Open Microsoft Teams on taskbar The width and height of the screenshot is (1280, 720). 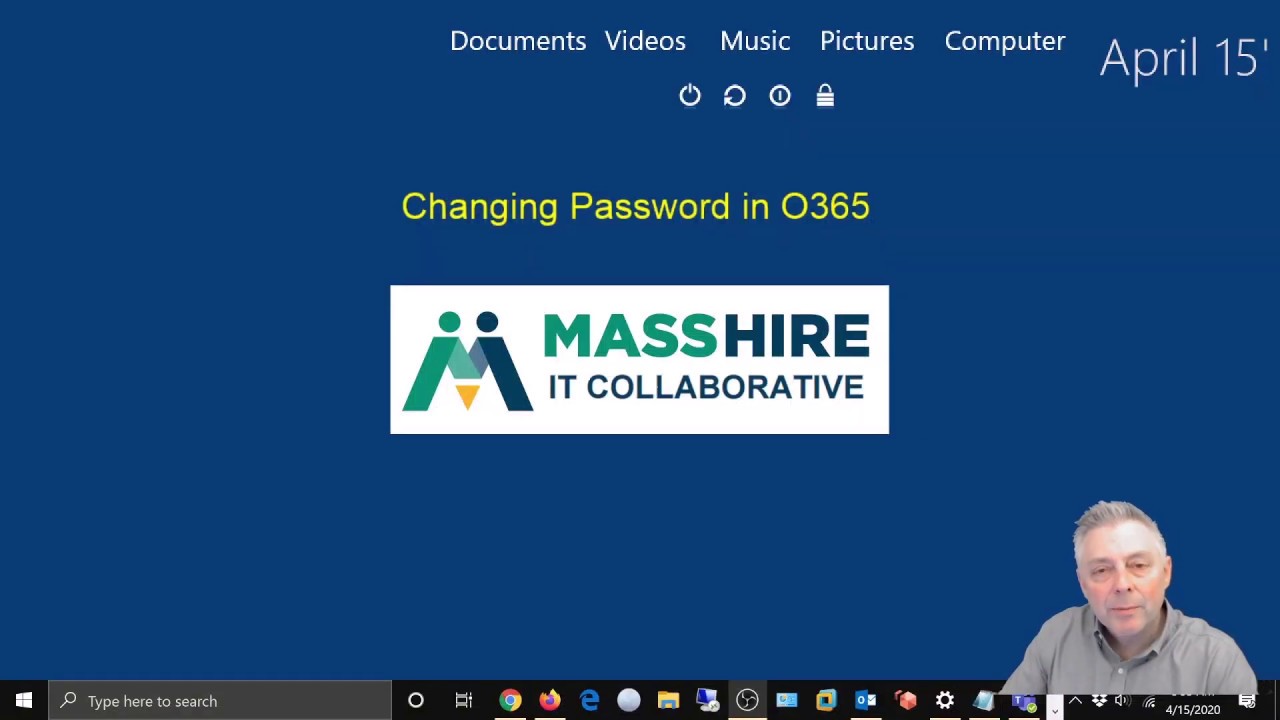pyautogui.click(x=1024, y=701)
